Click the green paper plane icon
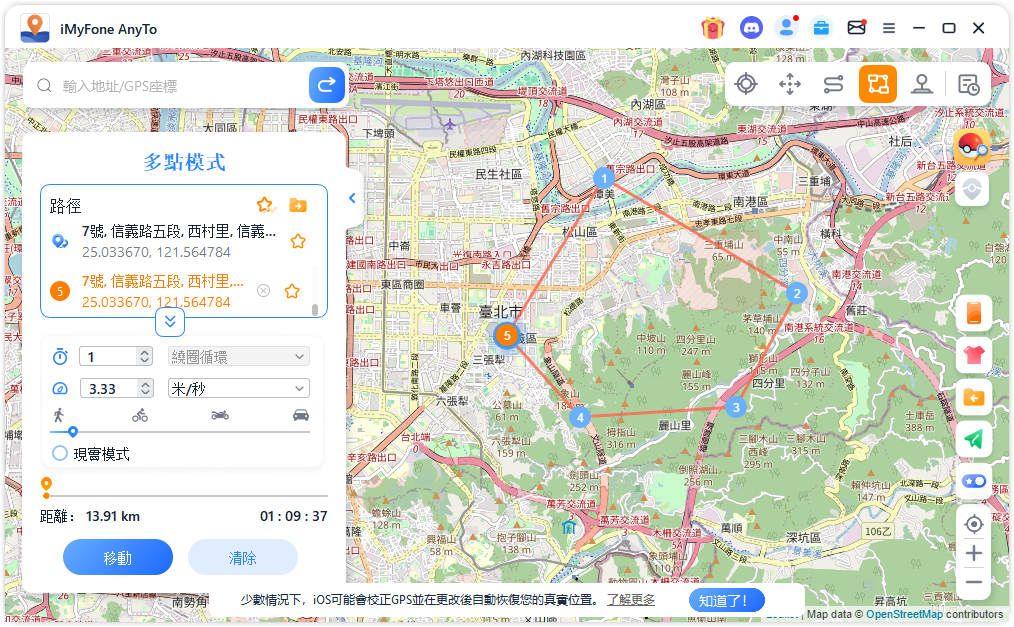The image size is (1014, 627). (973, 440)
